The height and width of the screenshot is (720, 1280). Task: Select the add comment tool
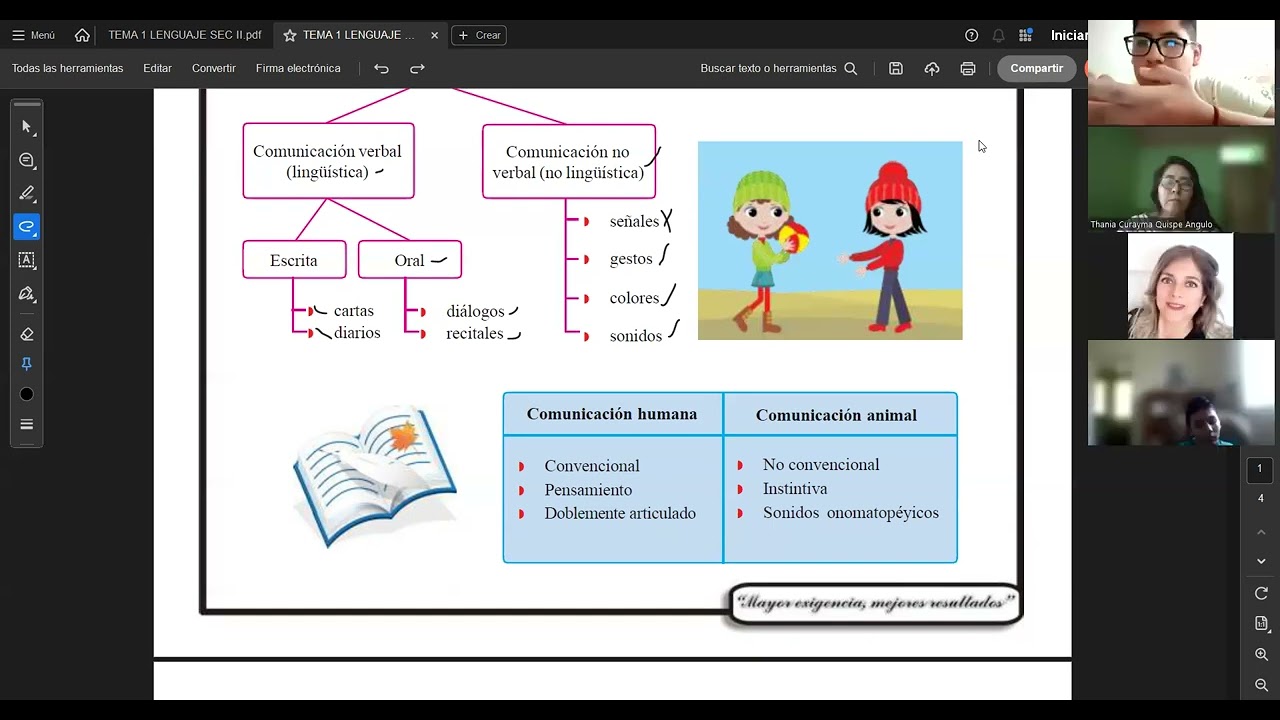(27, 160)
